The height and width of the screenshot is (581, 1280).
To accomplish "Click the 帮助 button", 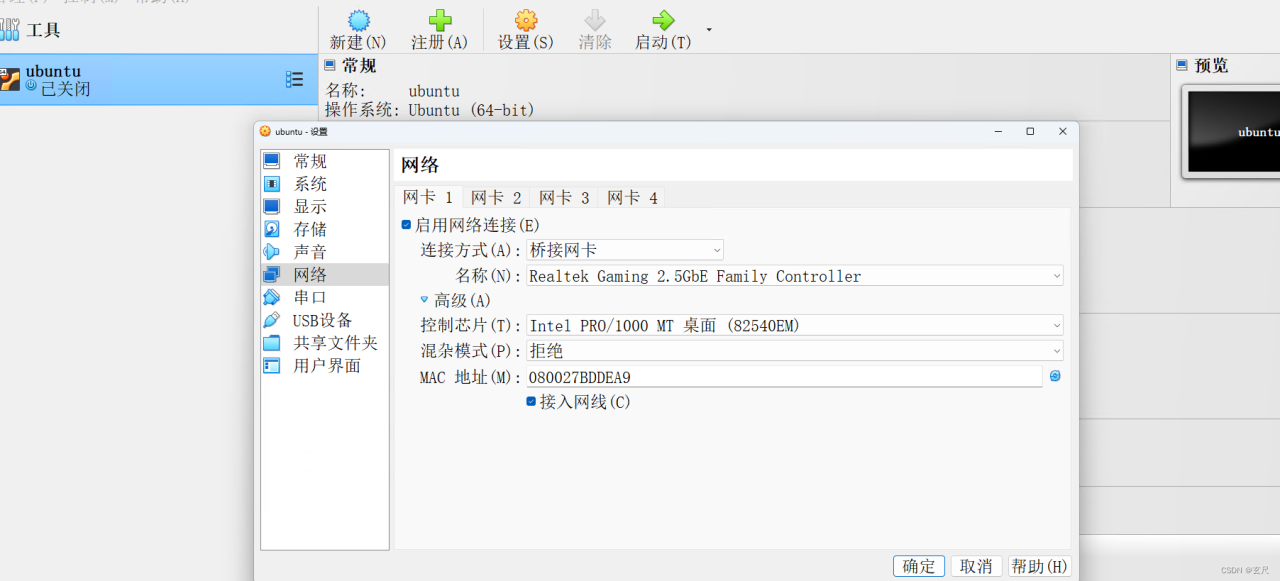I will pyautogui.click(x=1039, y=565).
